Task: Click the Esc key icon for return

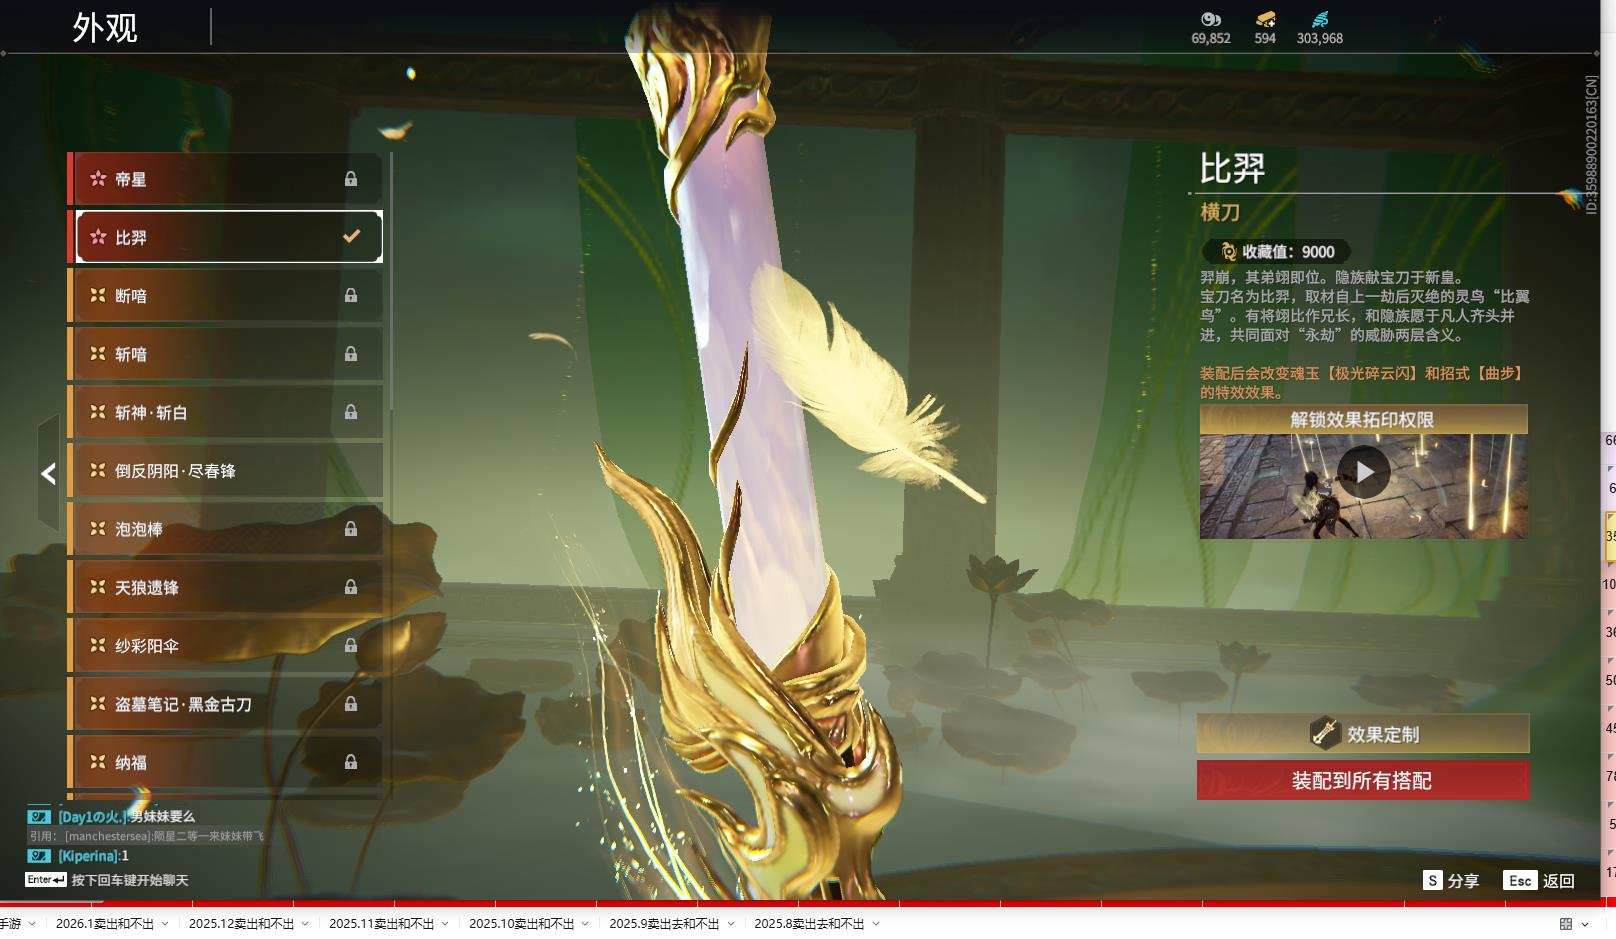Action: point(1520,880)
